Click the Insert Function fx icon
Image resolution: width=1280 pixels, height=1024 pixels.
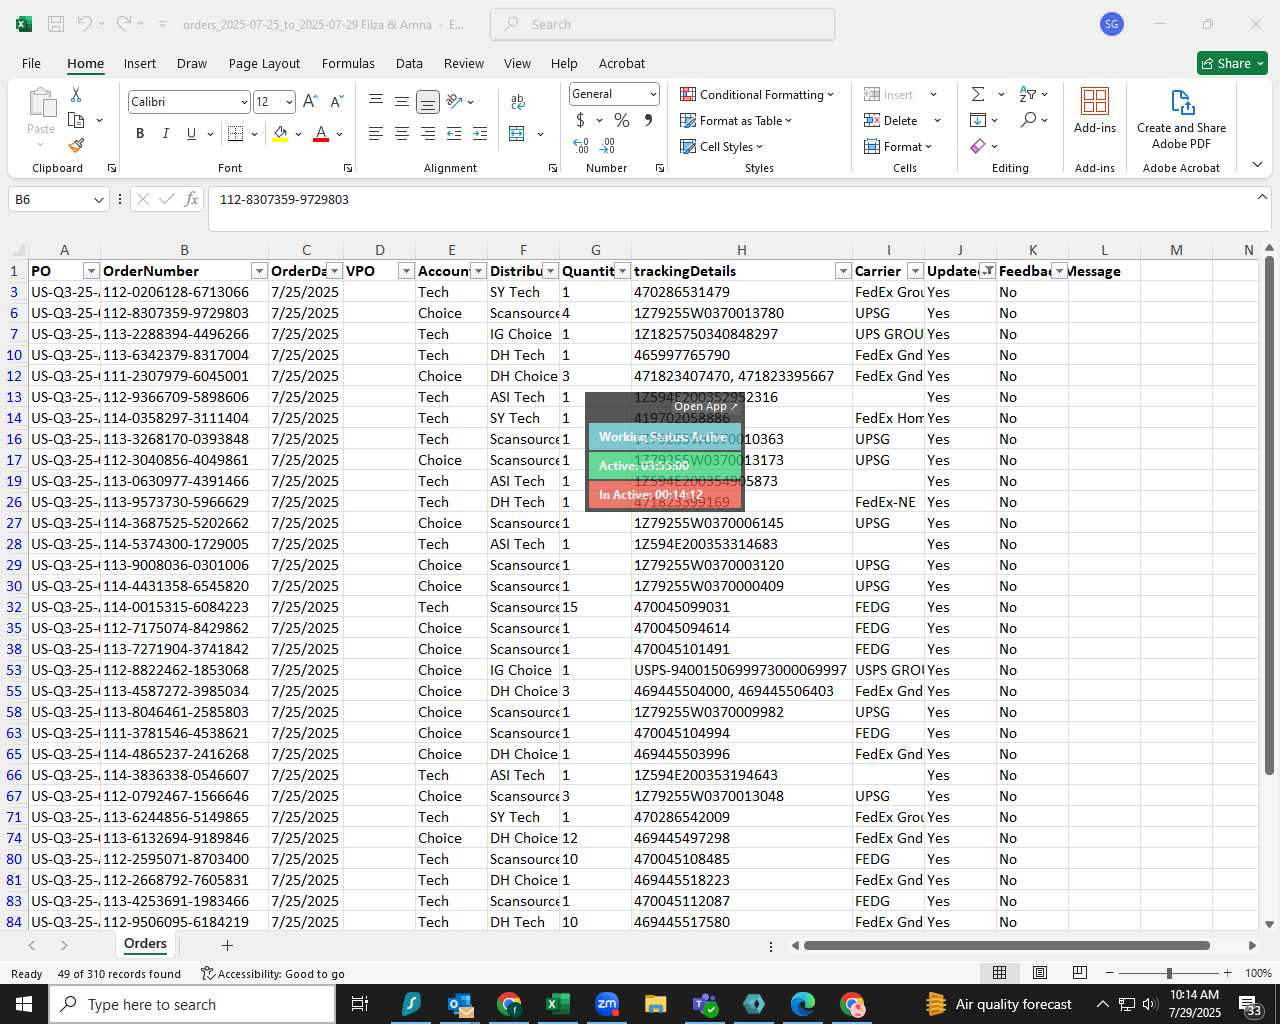(191, 199)
